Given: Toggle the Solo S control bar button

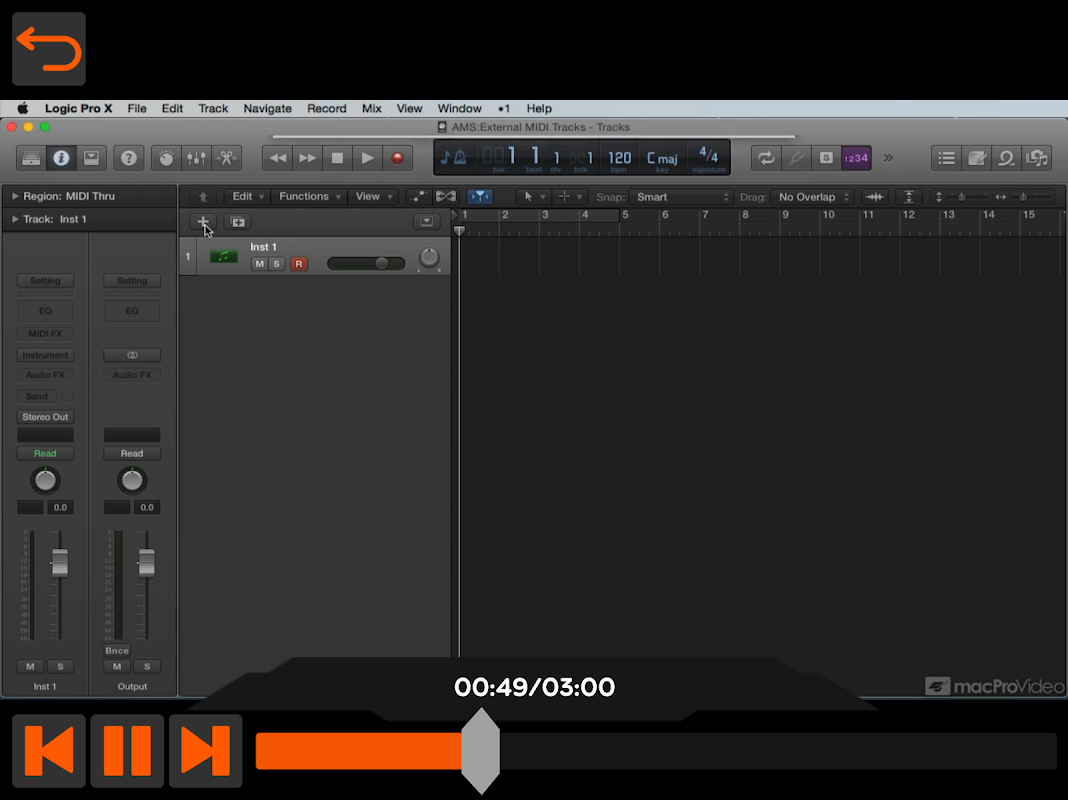Looking at the screenshot, I should 826,158.
